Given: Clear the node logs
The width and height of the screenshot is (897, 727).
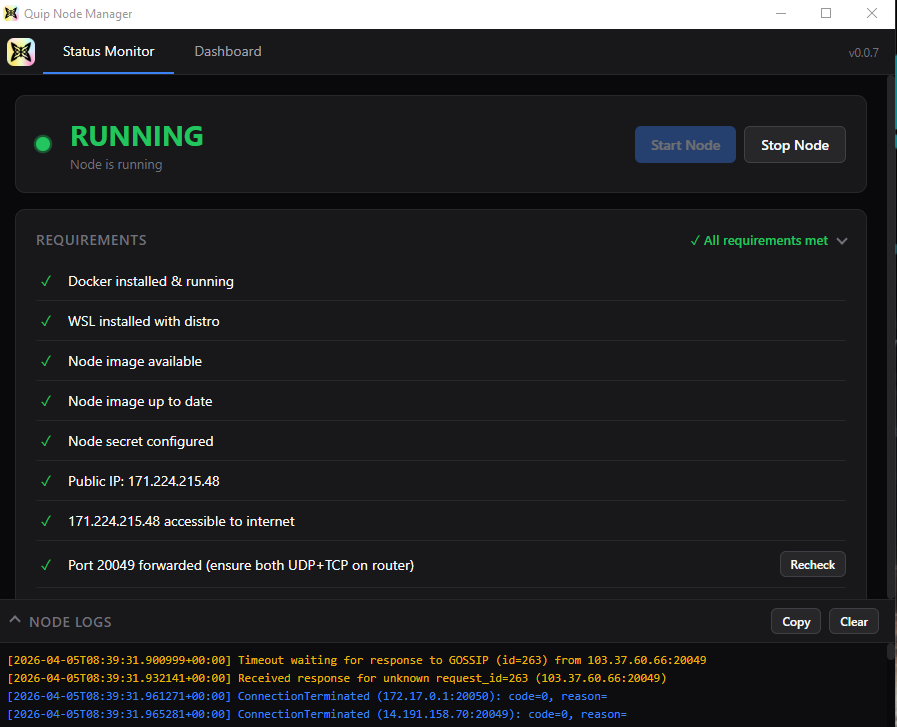Looking at the screenshot, I should click(x=854, y=621).
